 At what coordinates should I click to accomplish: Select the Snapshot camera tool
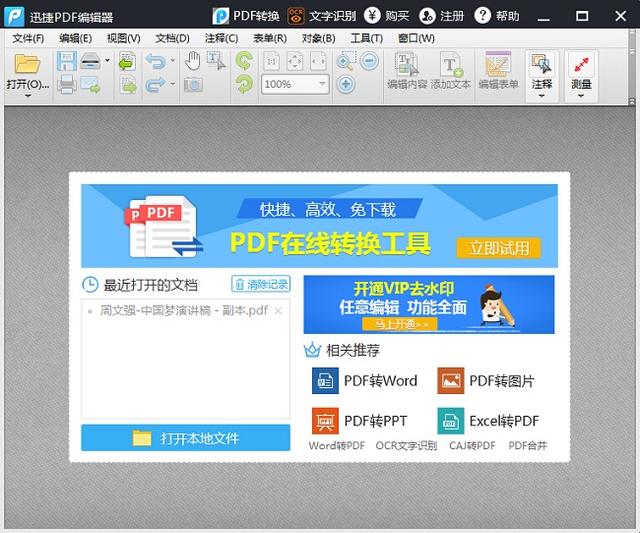193,85
